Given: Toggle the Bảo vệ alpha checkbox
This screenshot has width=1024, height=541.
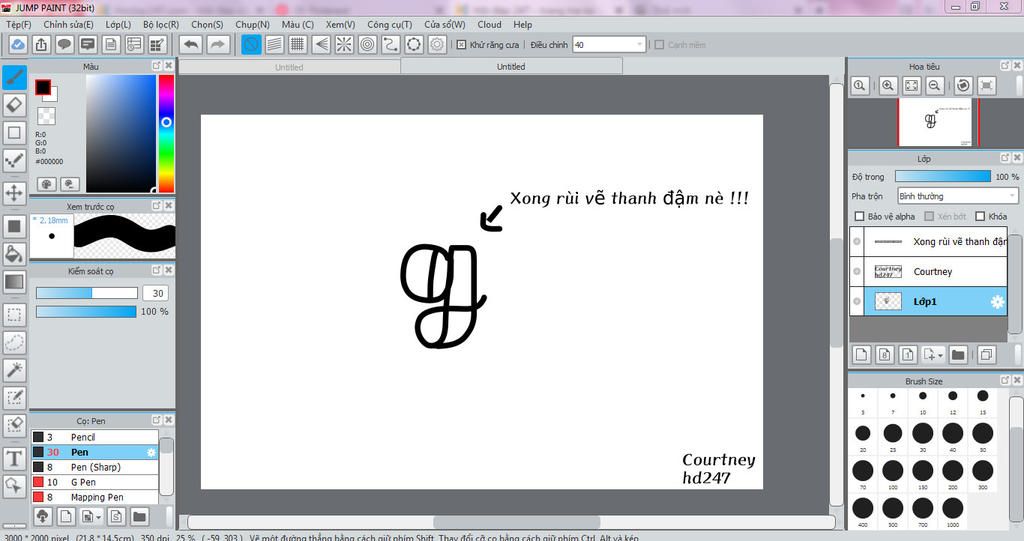Looking at the screenshot, I should 859,216.
